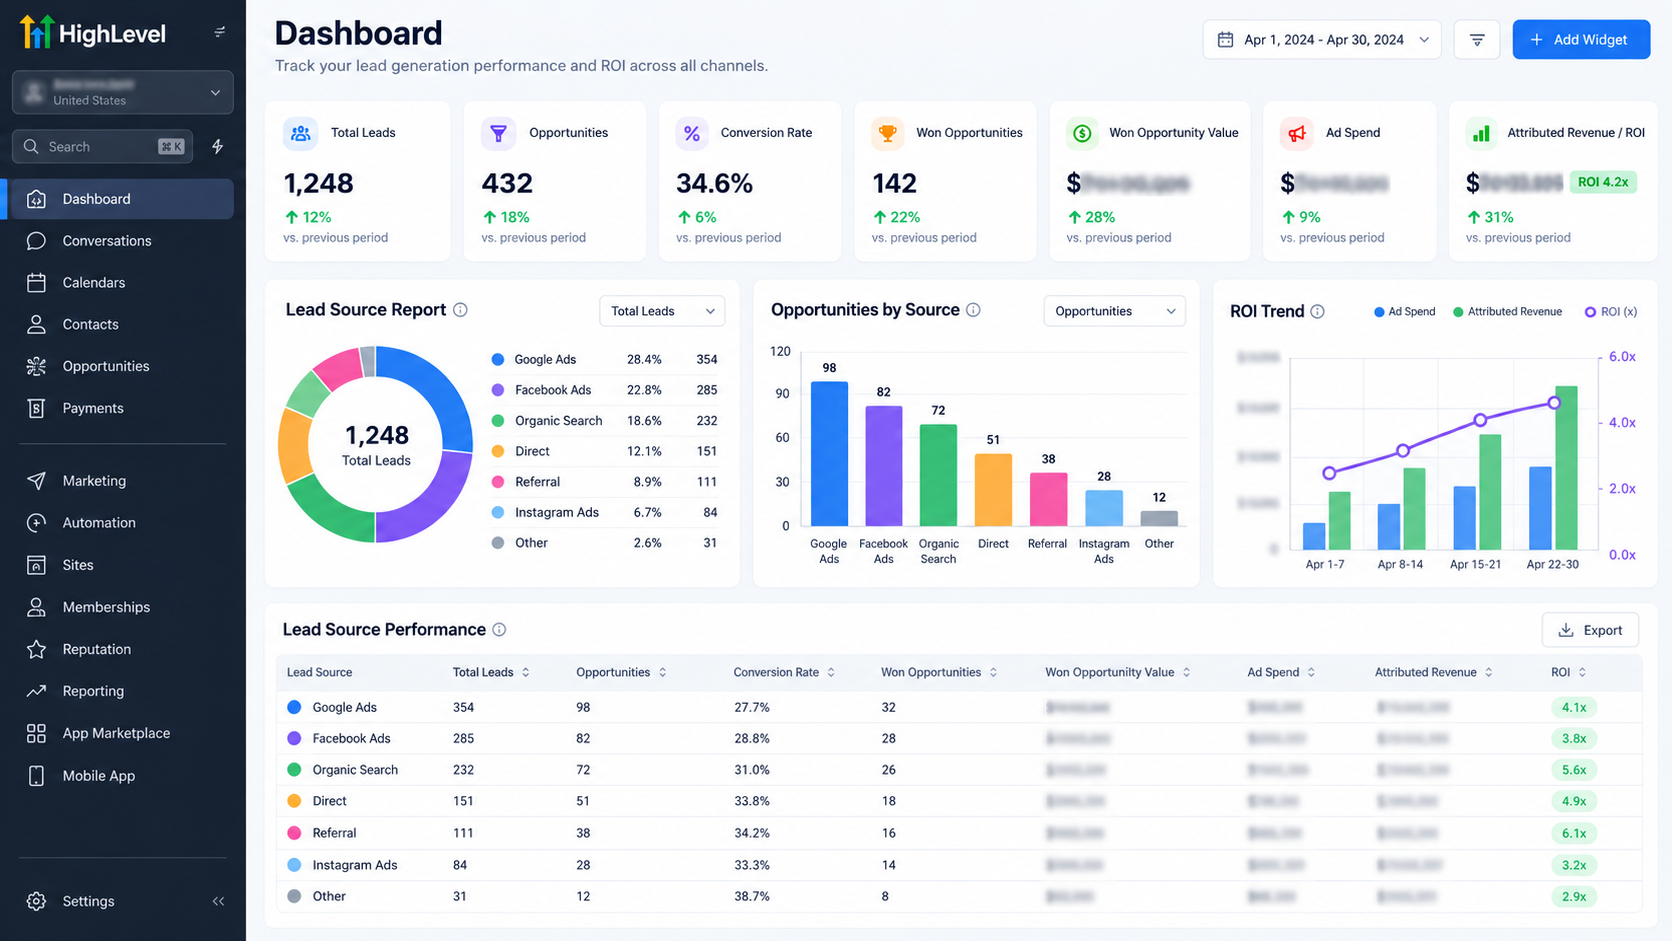1672x941 pixels.
Task: Open the Total Leads metric dropdown
Action: coord(662,311)
